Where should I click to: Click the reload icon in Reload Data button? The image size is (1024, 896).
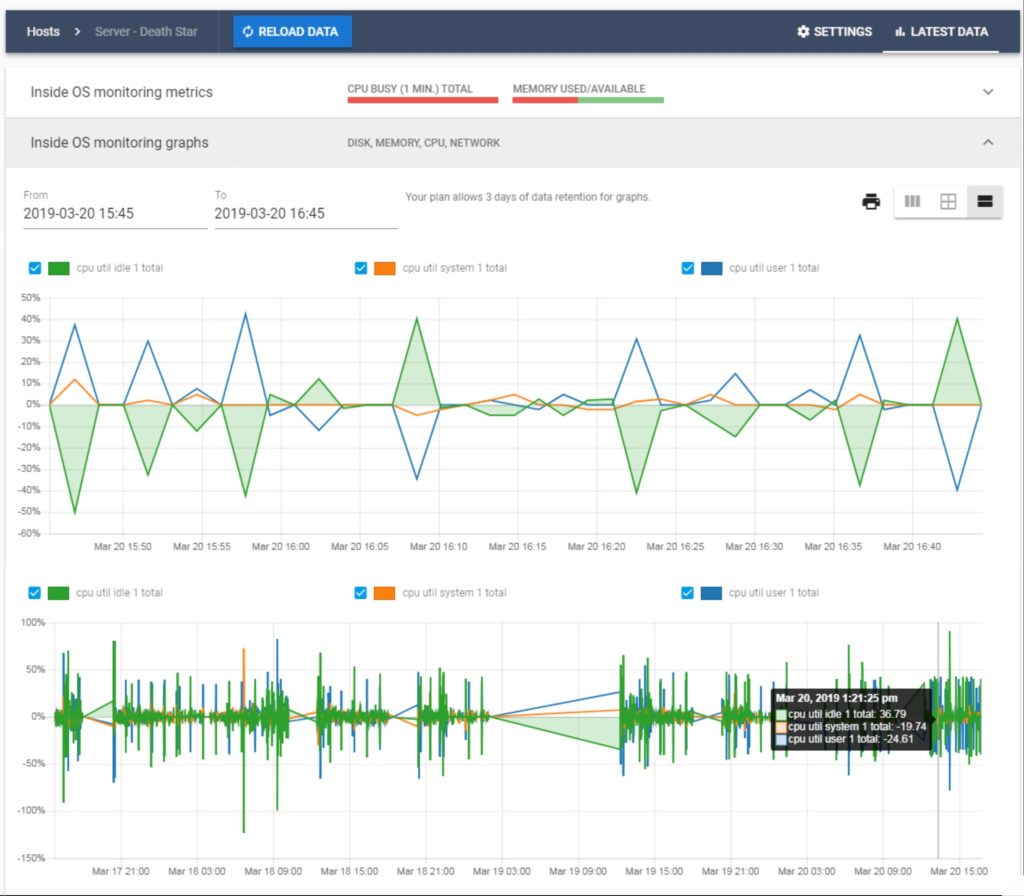248,31
